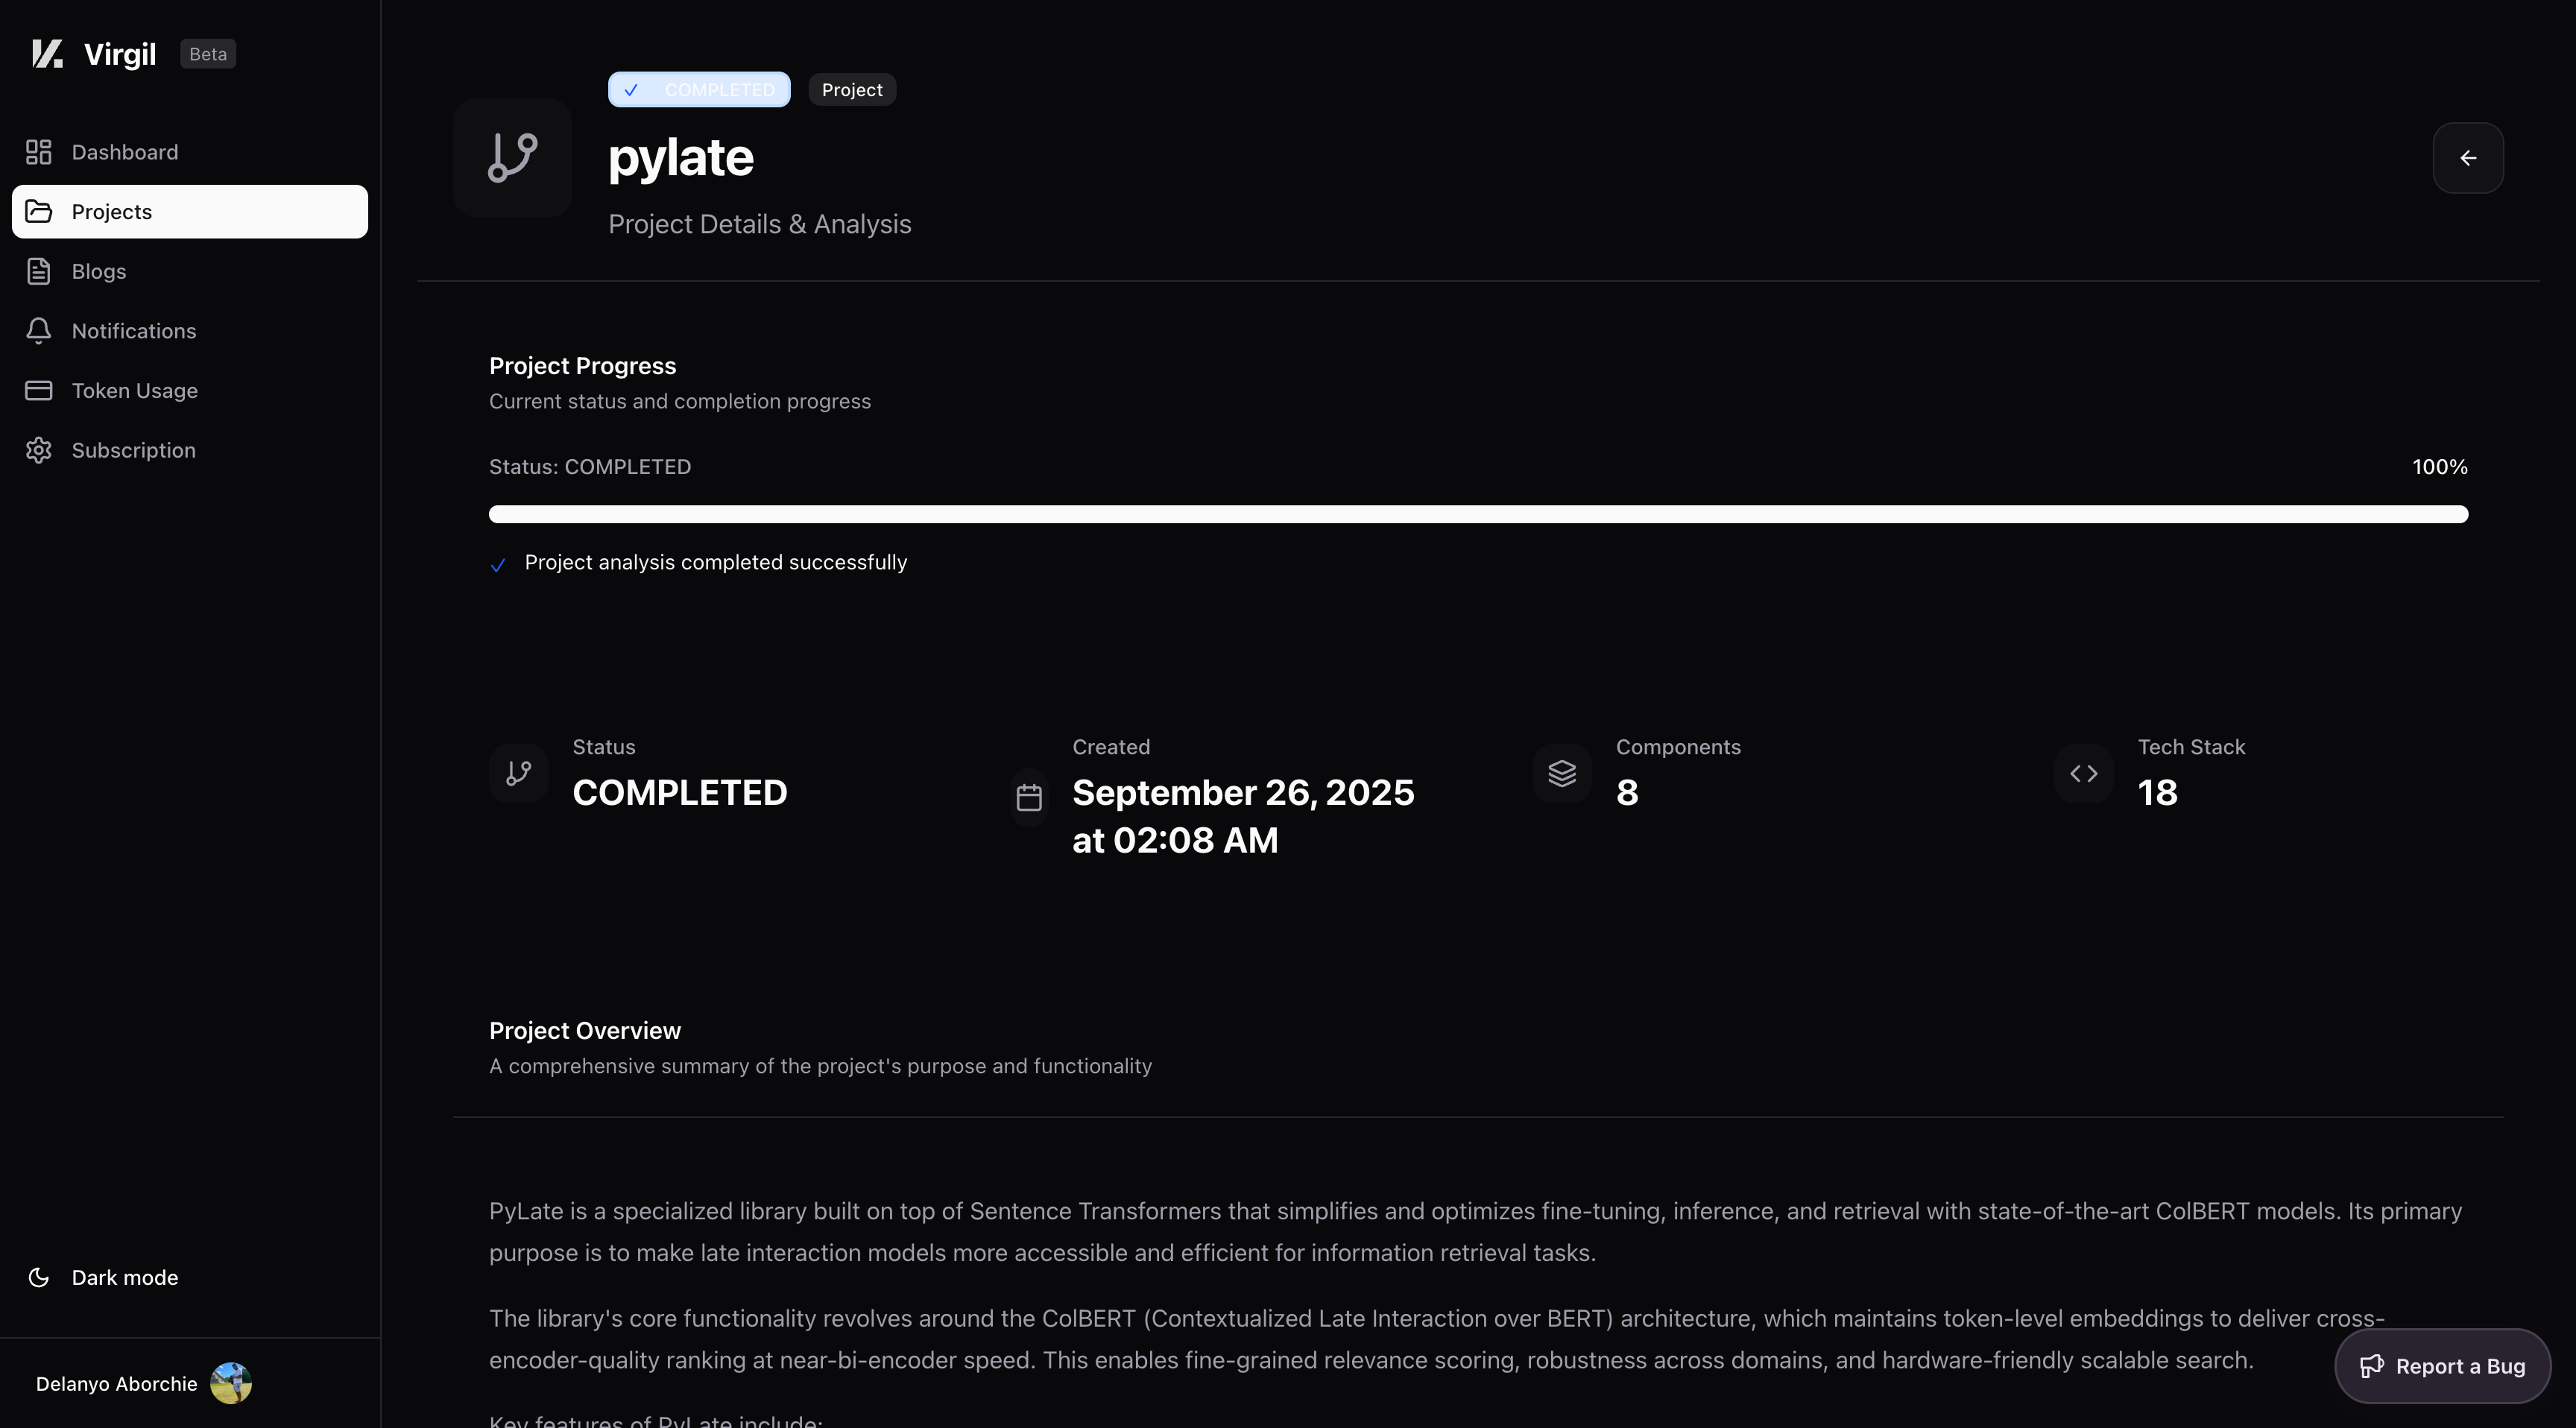Click the Subscription gear icon
The width and height of the screenshot is (2576, 1428).
[x=38, y=450]
